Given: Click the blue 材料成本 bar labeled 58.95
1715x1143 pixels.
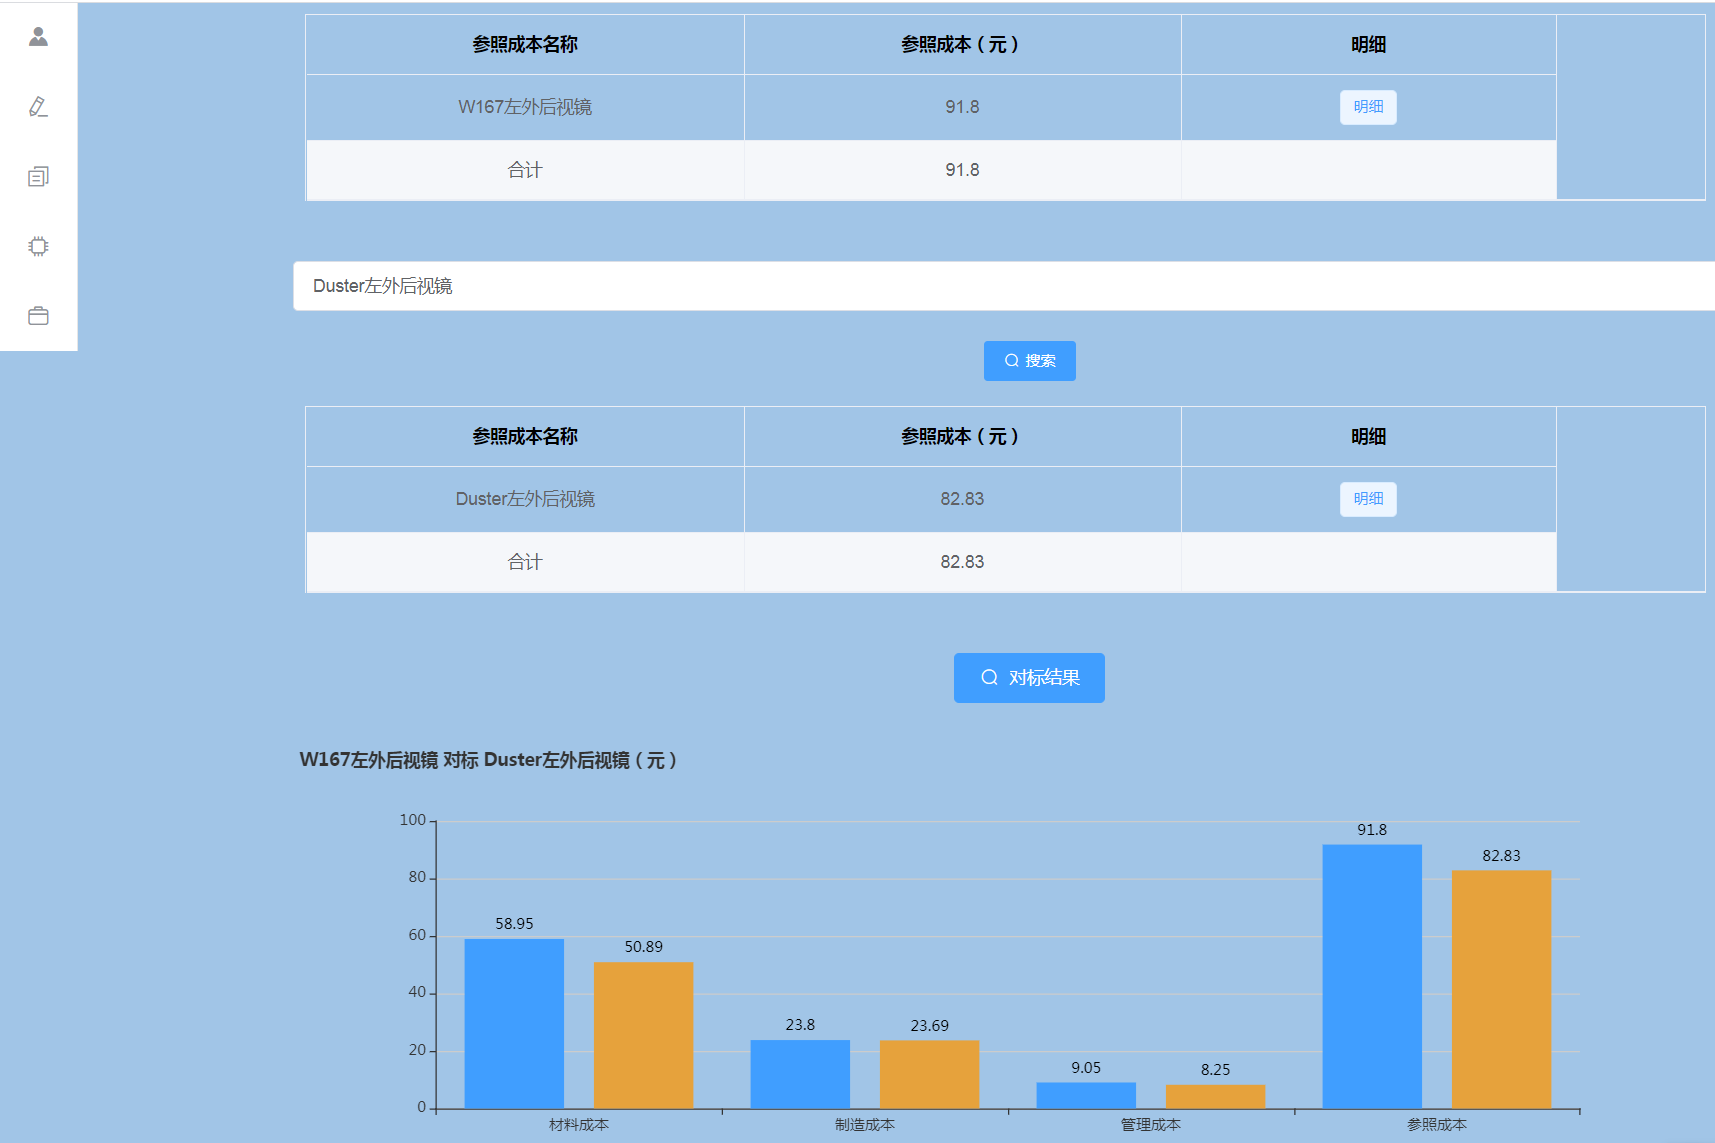Looking at the screenshot, I should pos(514,1024).
